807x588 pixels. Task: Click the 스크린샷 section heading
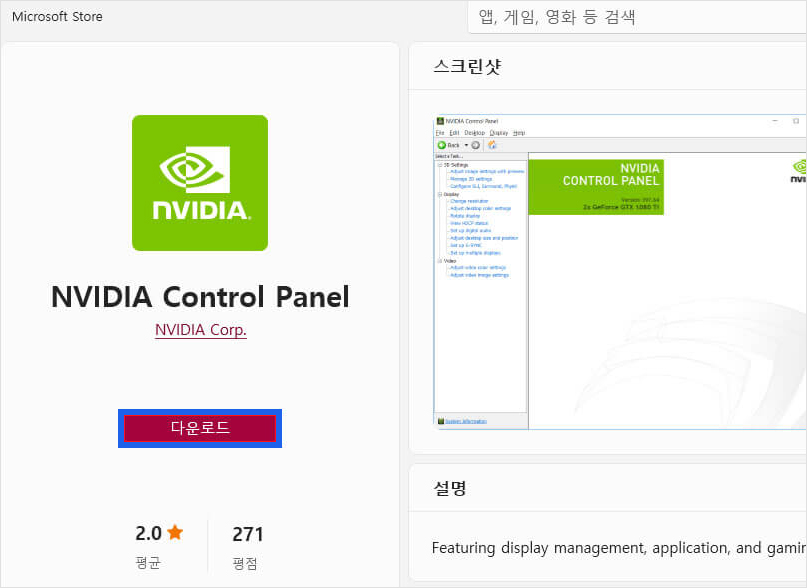click(467, 66)
